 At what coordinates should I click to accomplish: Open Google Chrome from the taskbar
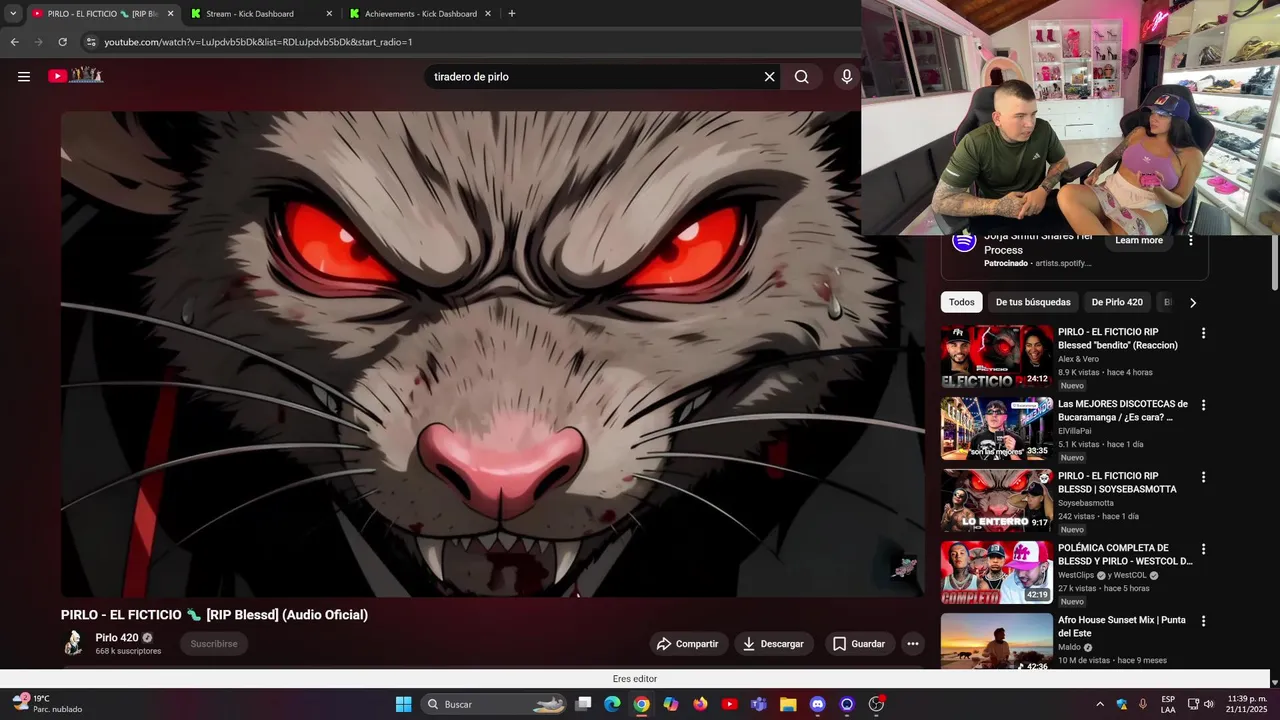pos(641,704)
